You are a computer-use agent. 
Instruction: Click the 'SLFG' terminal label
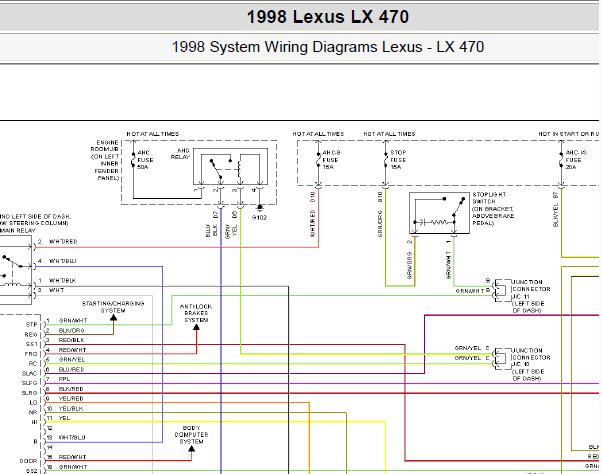[30, 383]
